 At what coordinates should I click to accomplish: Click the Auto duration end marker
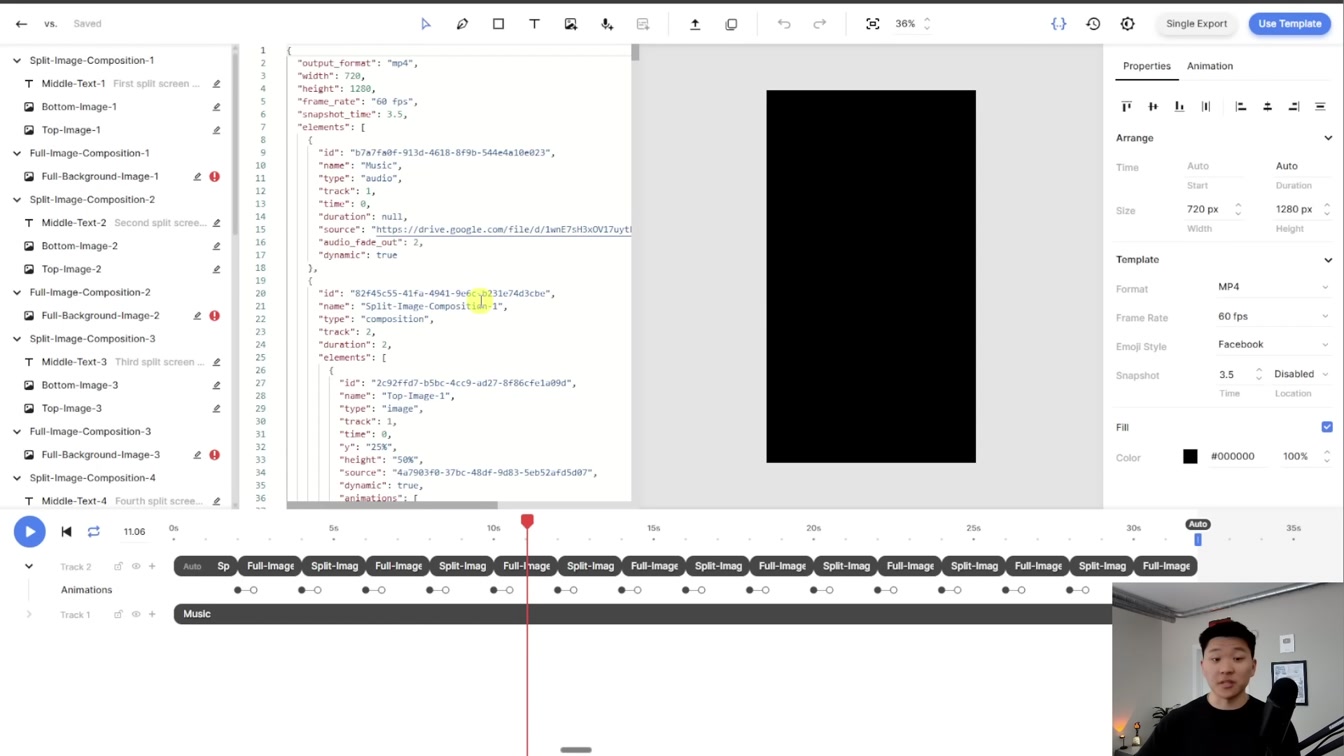pos(1198,540)
